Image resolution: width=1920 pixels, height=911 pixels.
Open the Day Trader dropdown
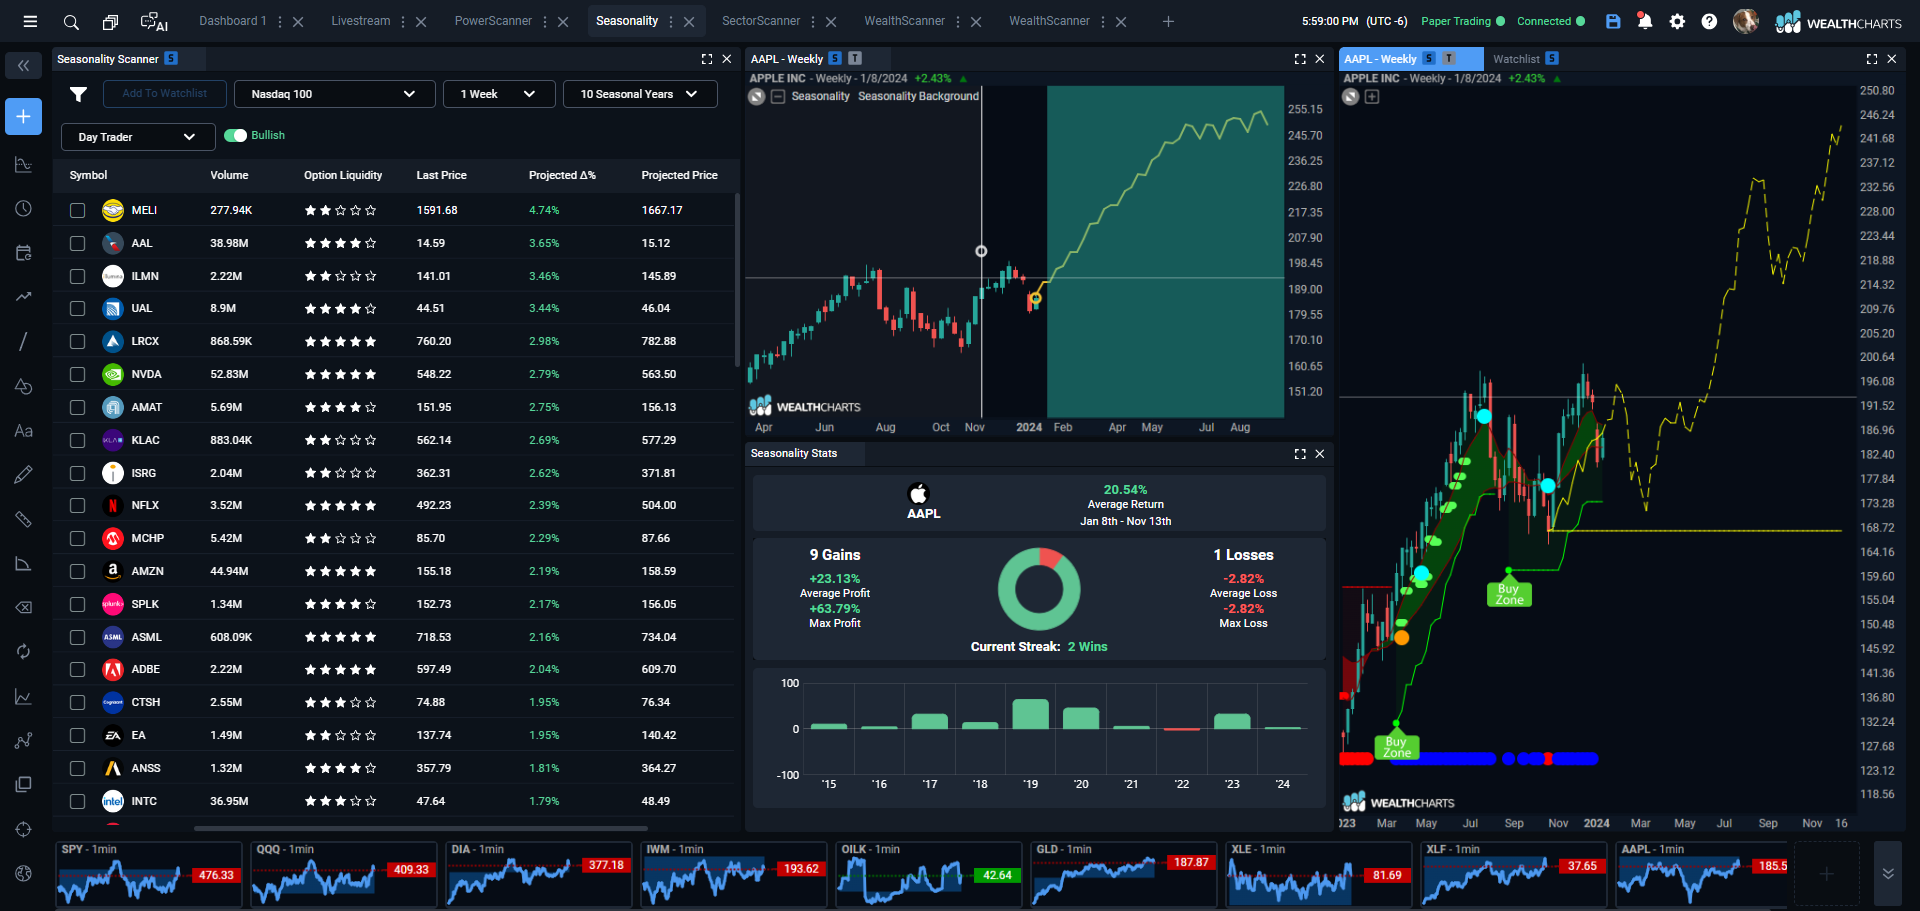(x=138, y=137)
